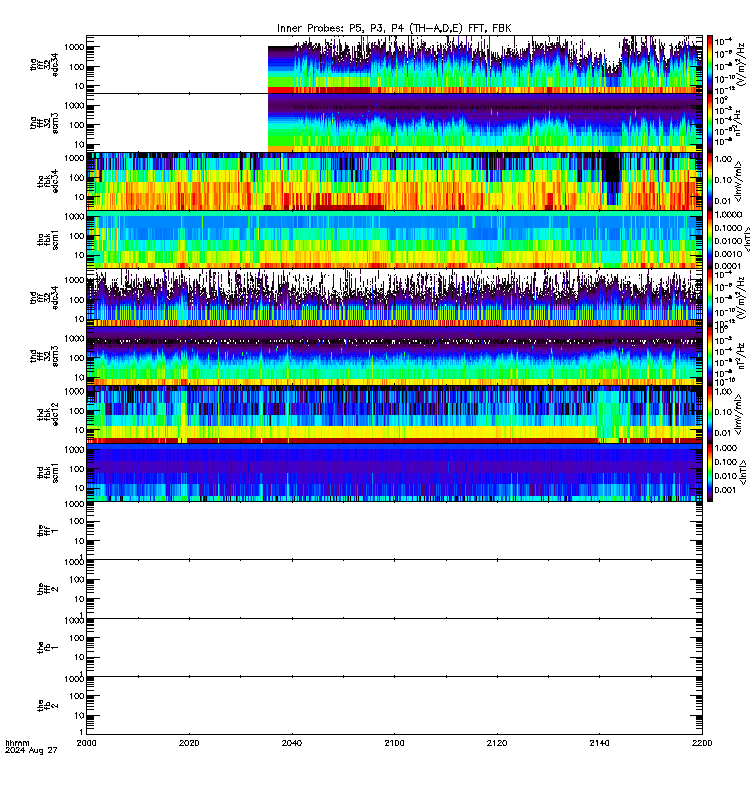The height and width of the screenshot is (800, 750).
Task: Click the nT²/Hz unit label of thd scm3 color bar
Action: 741,355
